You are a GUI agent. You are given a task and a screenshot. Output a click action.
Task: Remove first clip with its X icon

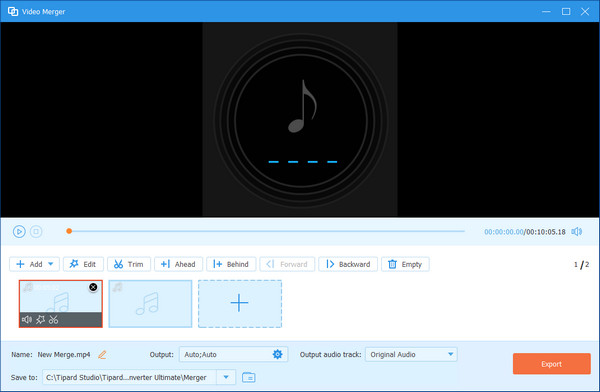(x=93, y=287)
